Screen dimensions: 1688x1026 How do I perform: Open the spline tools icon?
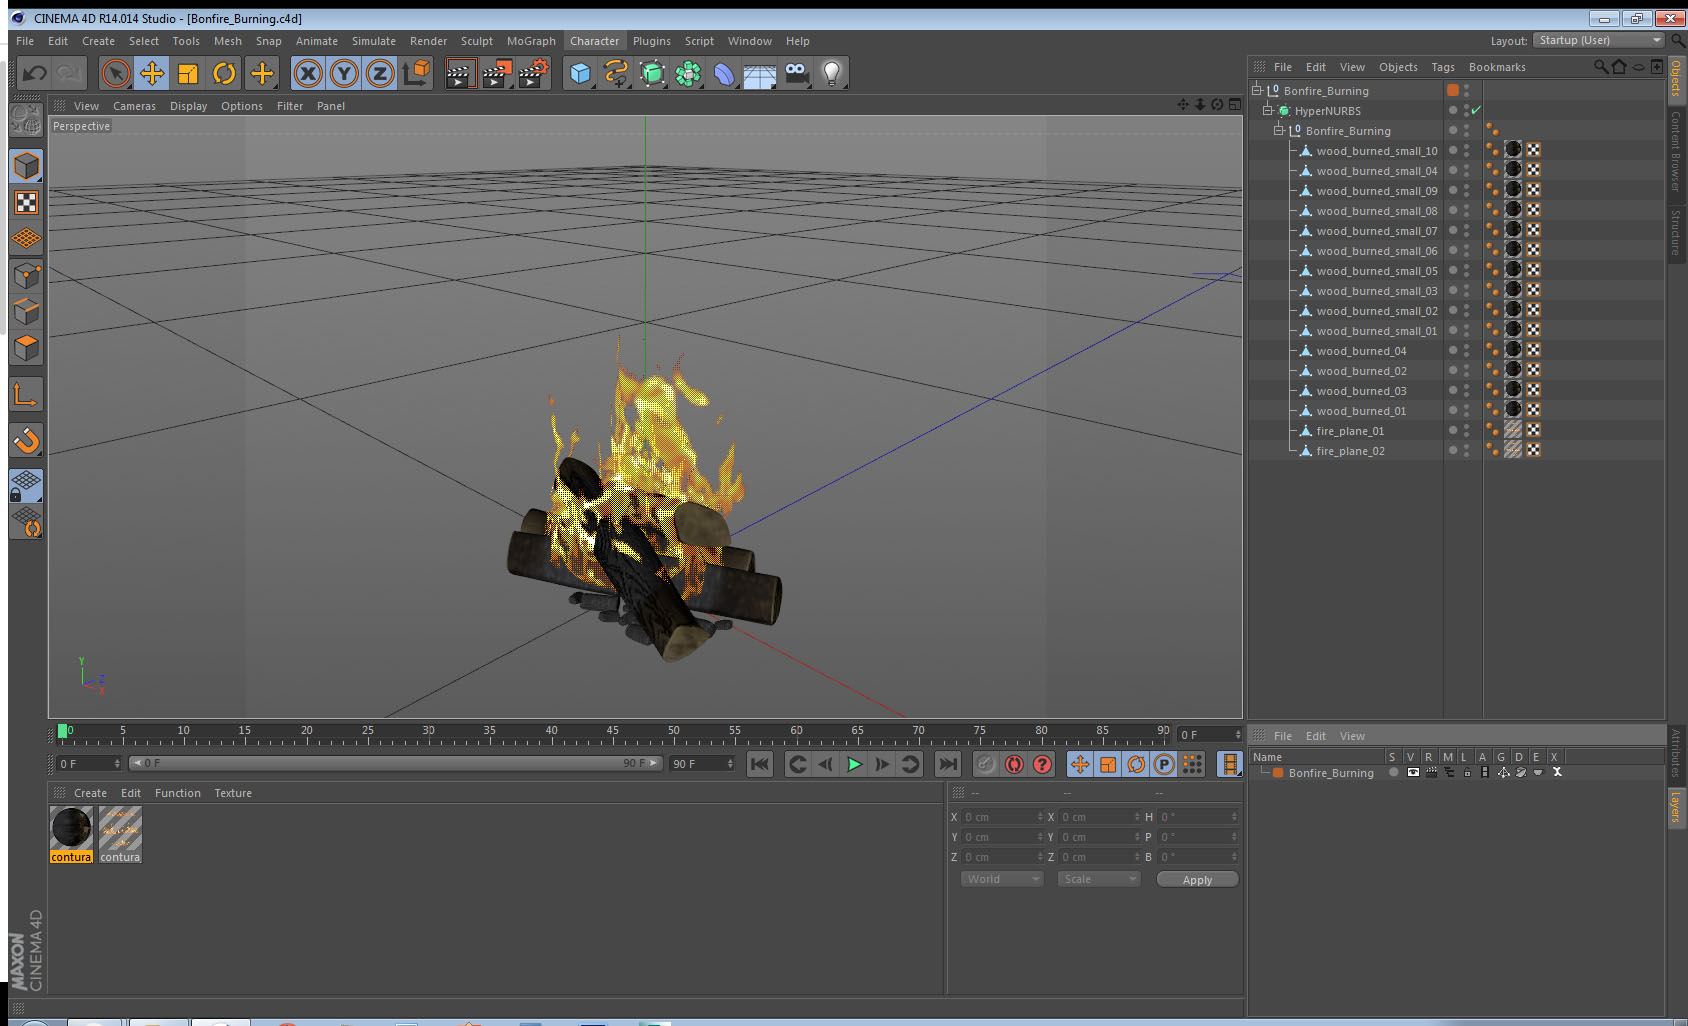[616, 73]
